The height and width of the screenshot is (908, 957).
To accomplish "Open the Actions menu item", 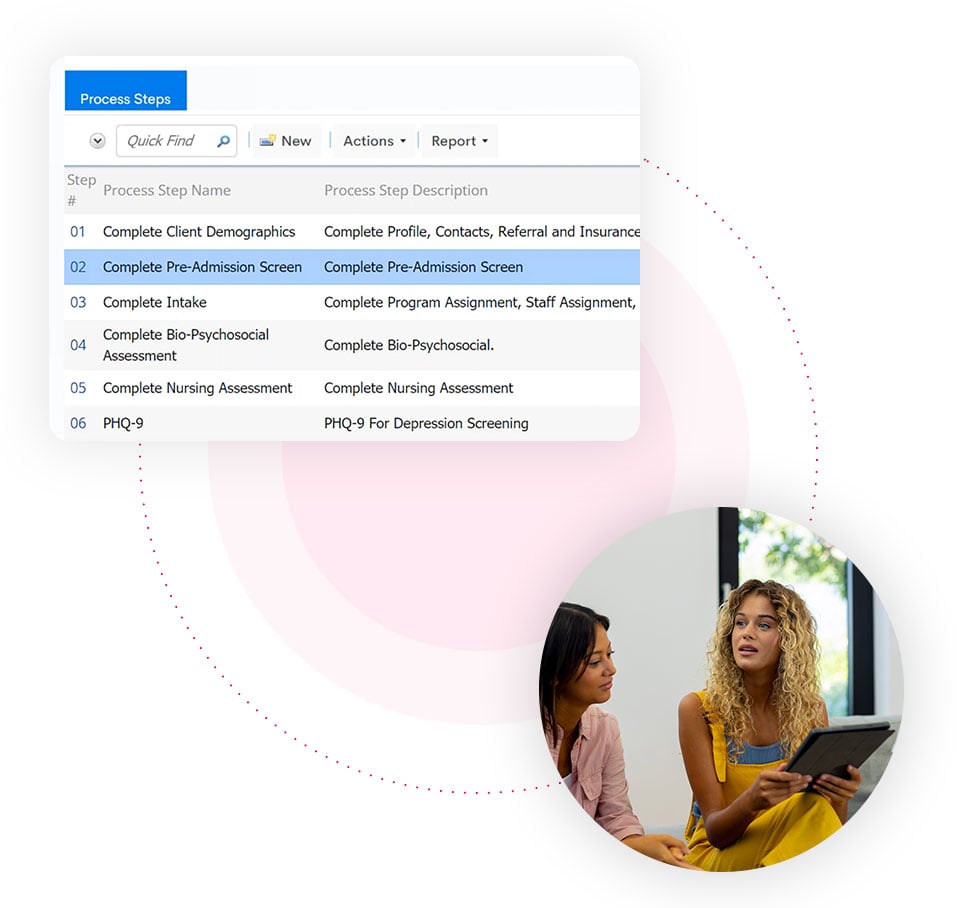I will [367, 141].
